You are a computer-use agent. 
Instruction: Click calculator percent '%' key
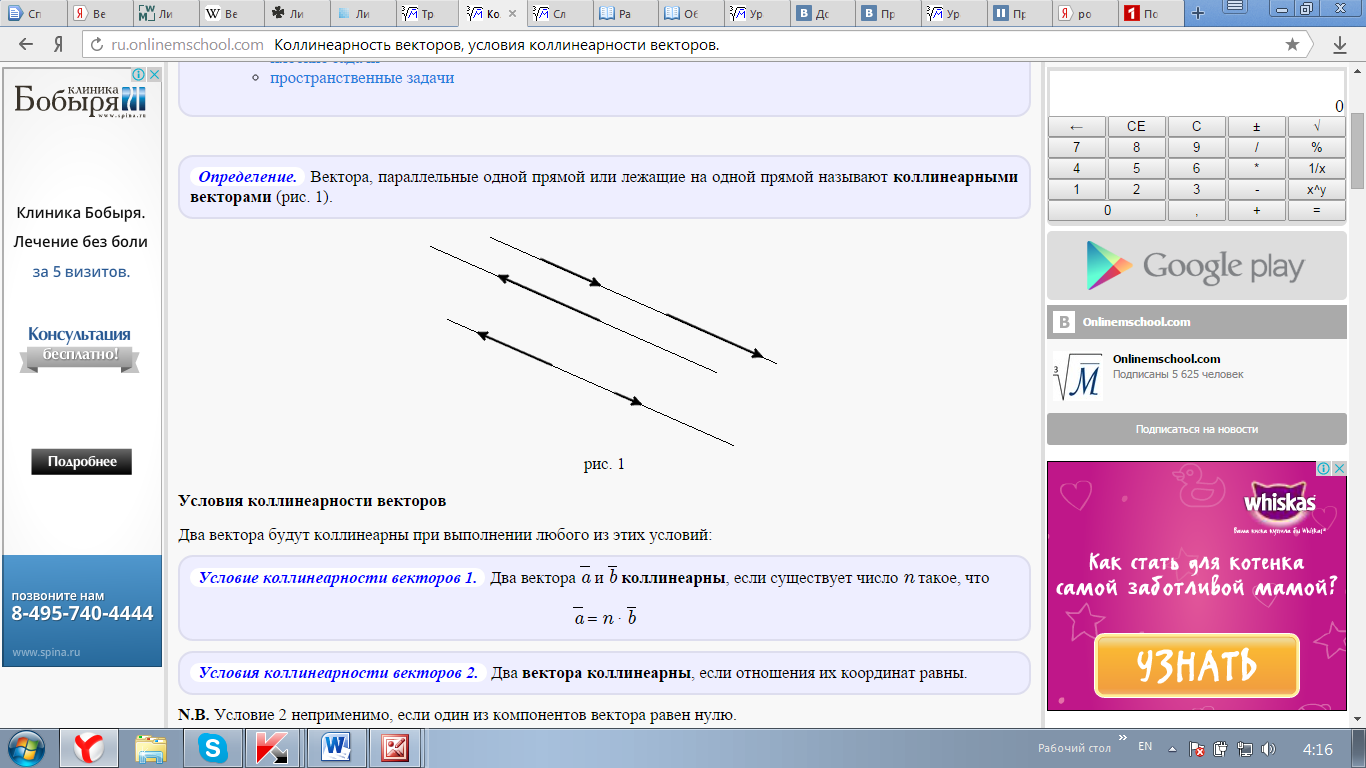coord(1316,148)
